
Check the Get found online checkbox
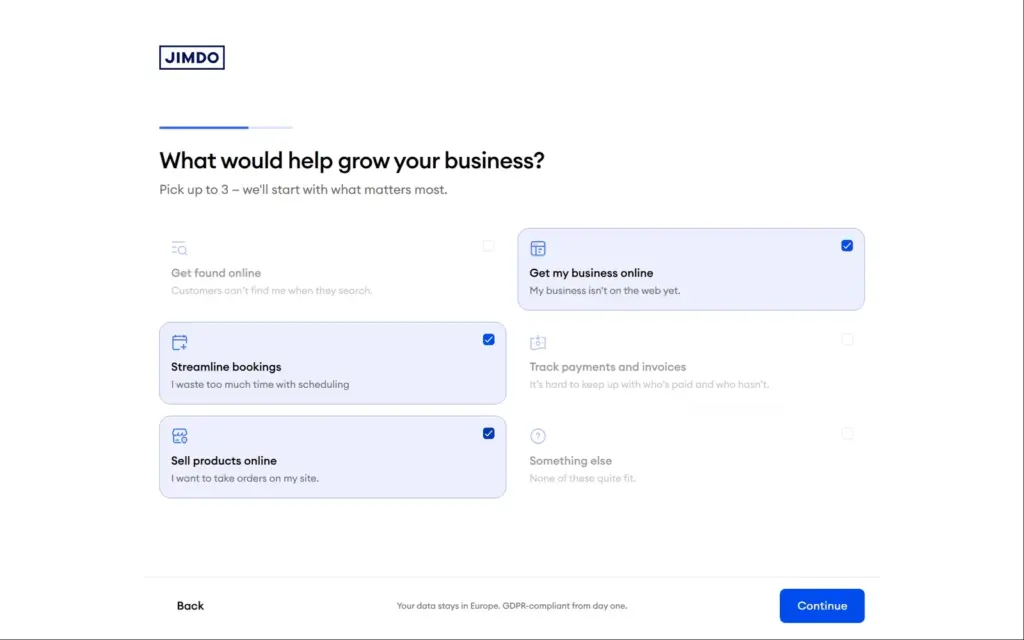click(488, 246)
